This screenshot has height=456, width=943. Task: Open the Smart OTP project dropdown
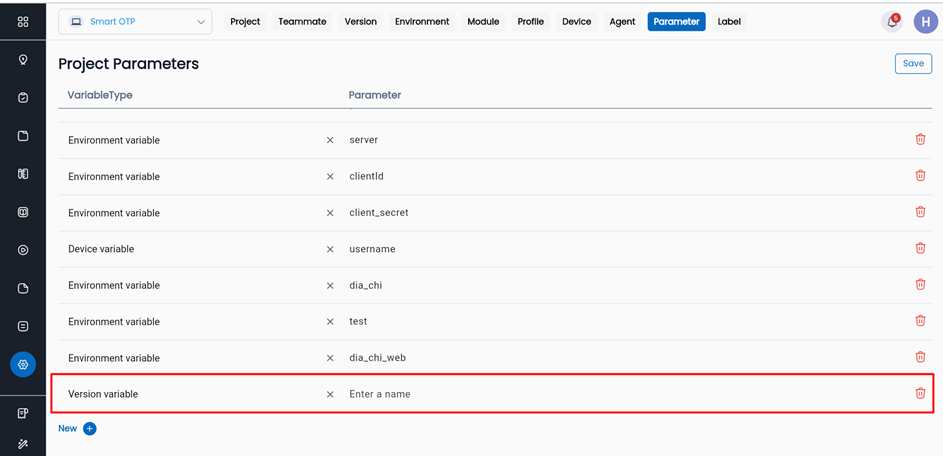(135, 22)
